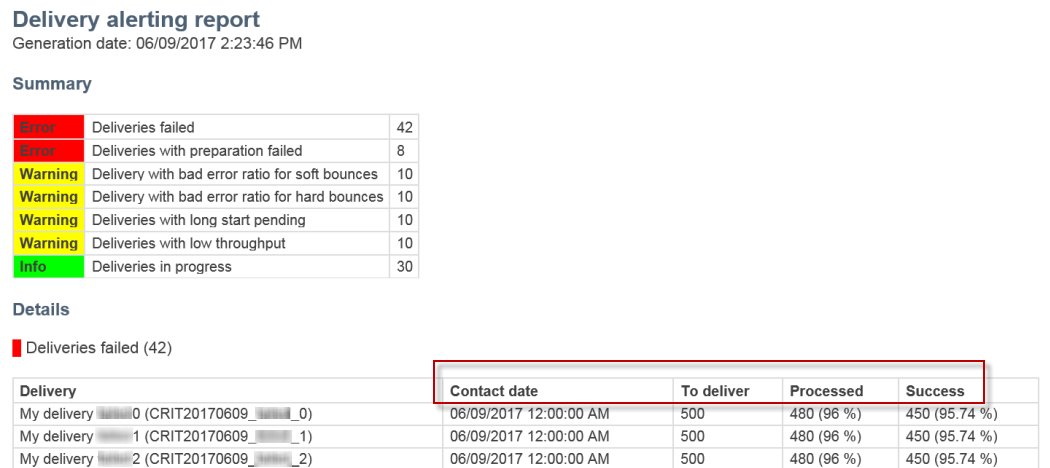Click Deliveries with low throughput text
Image resolution: width=1050 pixels, height=468 pixels.
point(189,244)
